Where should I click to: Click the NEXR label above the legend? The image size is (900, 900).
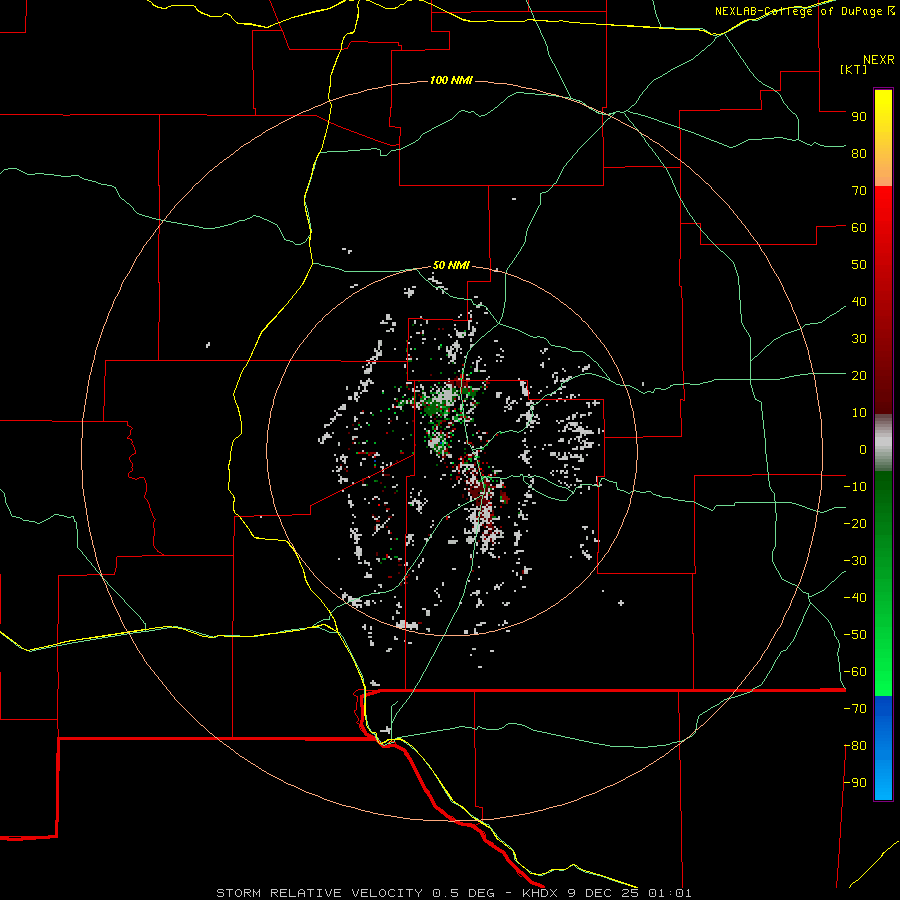click(x=879, y=60)
